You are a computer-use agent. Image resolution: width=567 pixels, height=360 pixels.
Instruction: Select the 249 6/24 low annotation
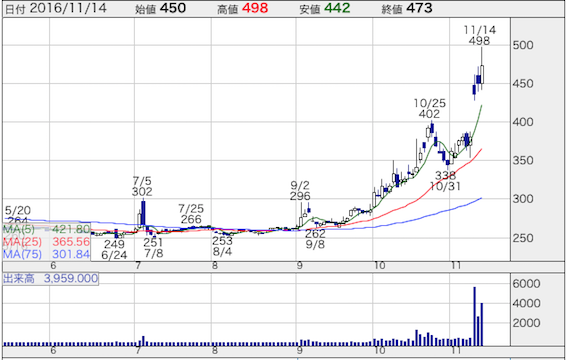(x=114, y=250)
